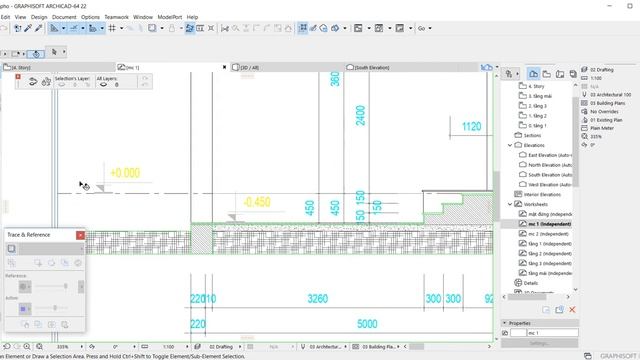Click the Active intensity slider
Screen dimensions: 640x360
(x=51, y=308)
